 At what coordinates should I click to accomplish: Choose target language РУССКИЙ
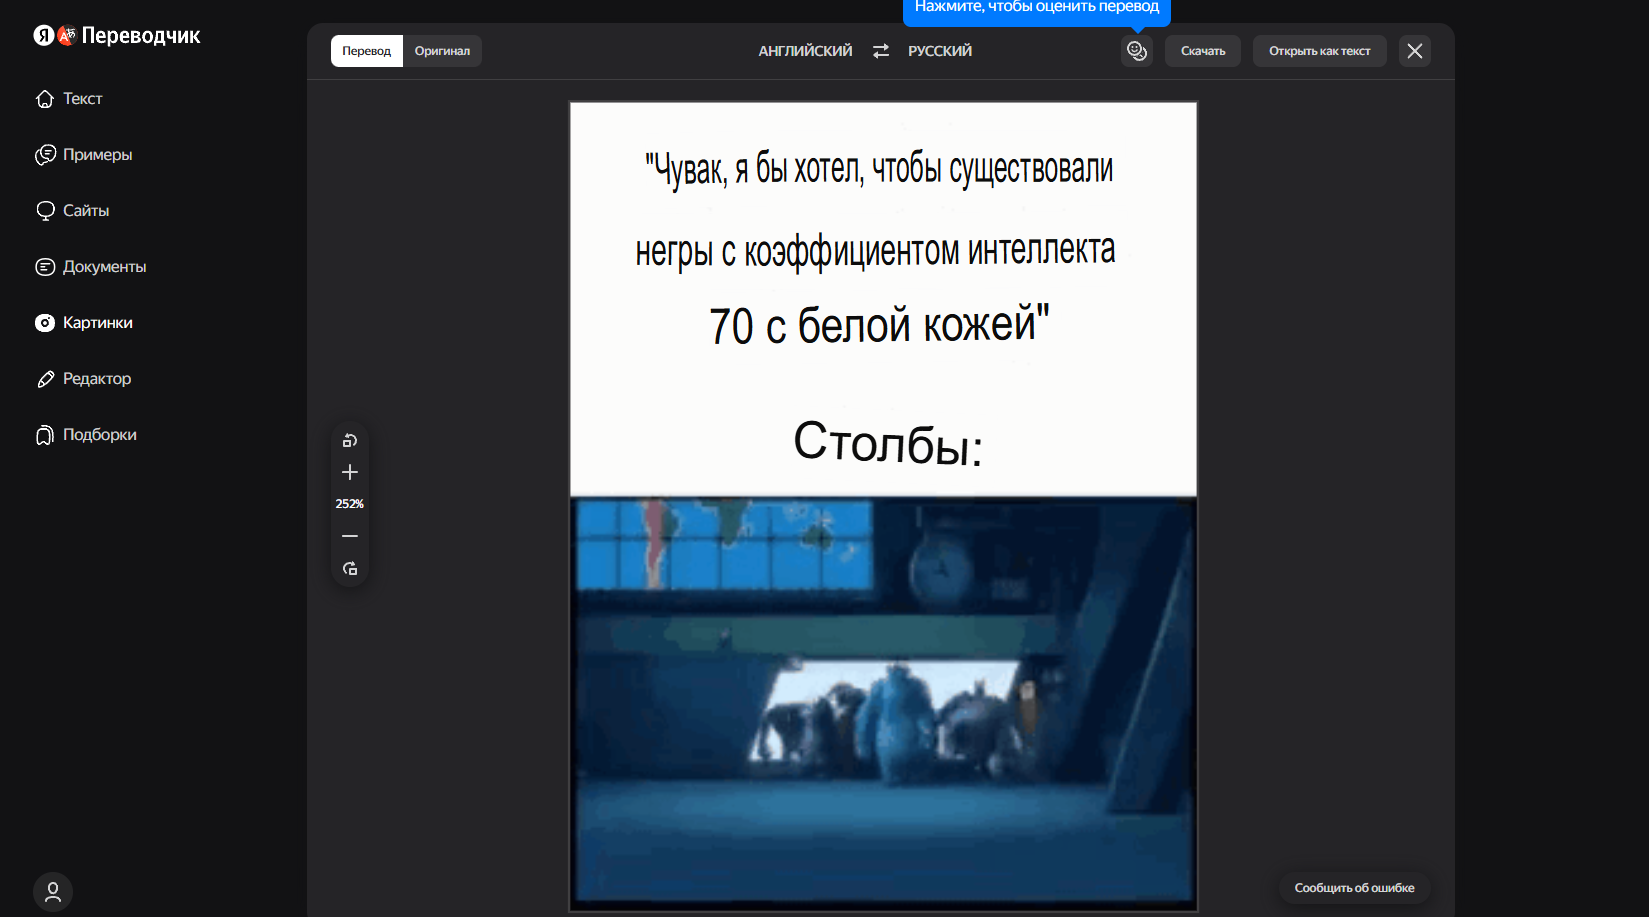(x=940, y=51)
